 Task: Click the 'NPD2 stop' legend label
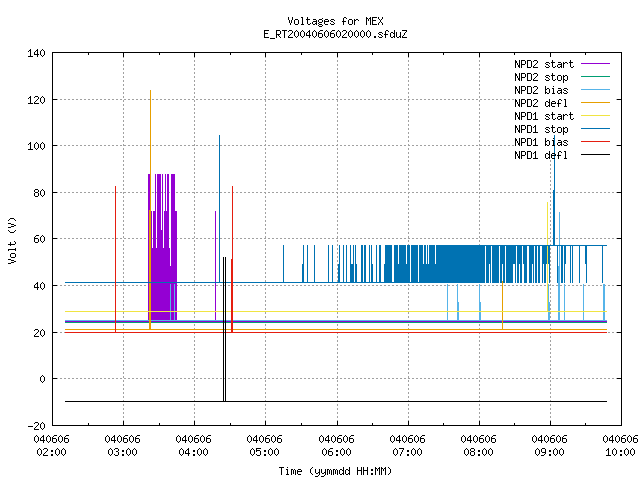541,77
